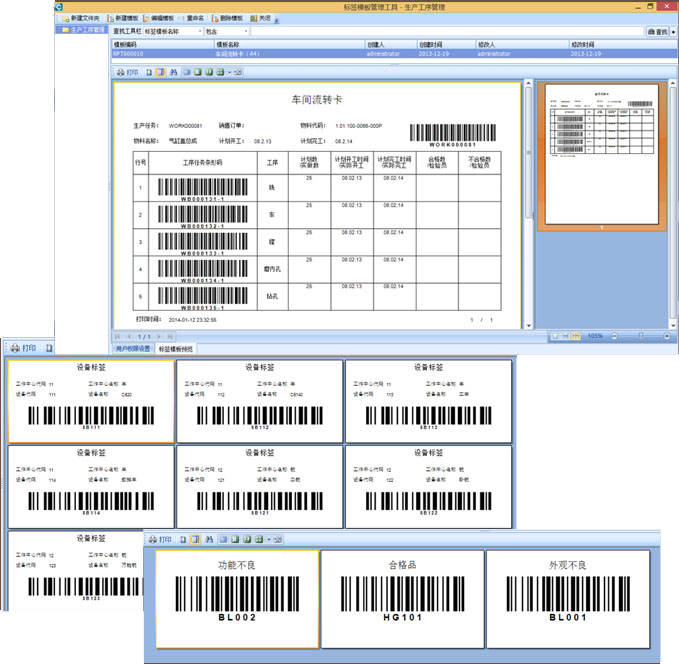Open the 包含 condition dropdown
The height and width of the screenshot is (664, 679).
246,32
